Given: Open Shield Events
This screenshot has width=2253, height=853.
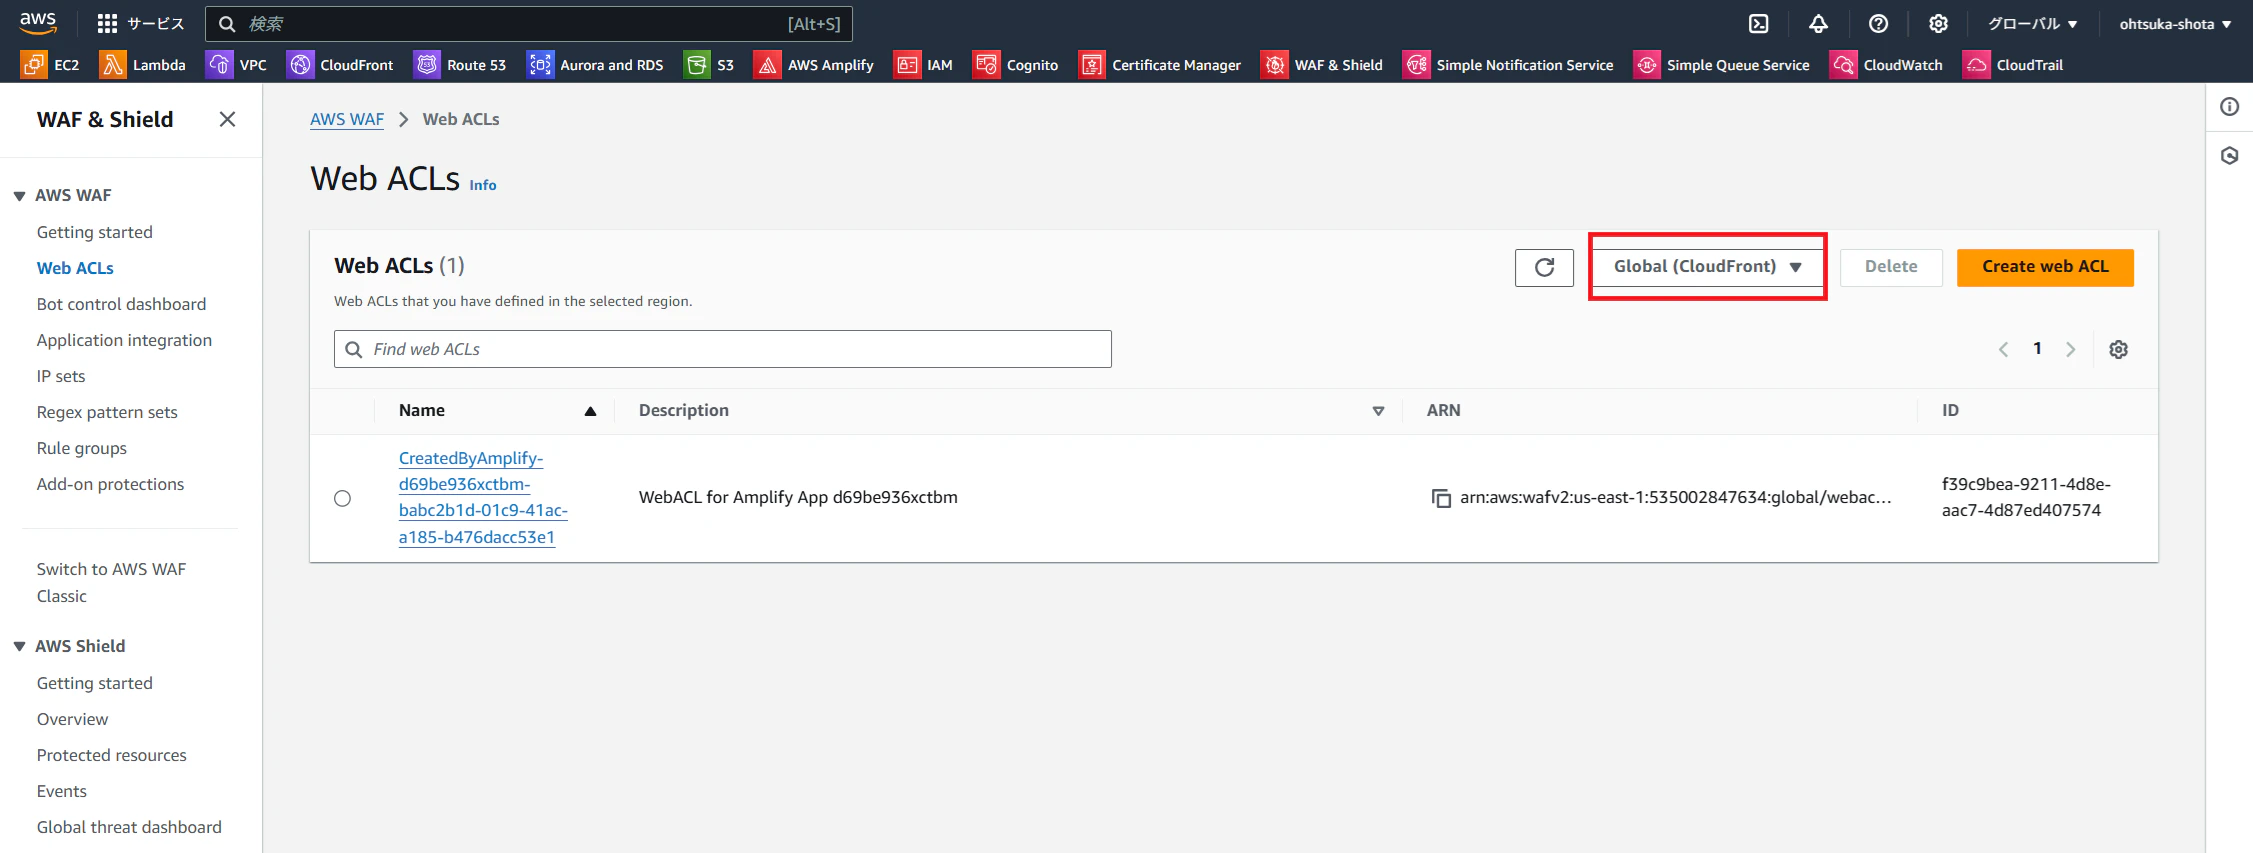Looking at the screenshot, I should coord(62,791).
